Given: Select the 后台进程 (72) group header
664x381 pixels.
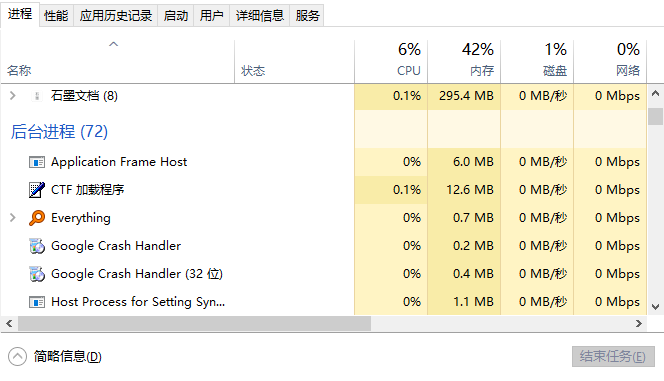Looking at the screenshot, I should point(59,132).
